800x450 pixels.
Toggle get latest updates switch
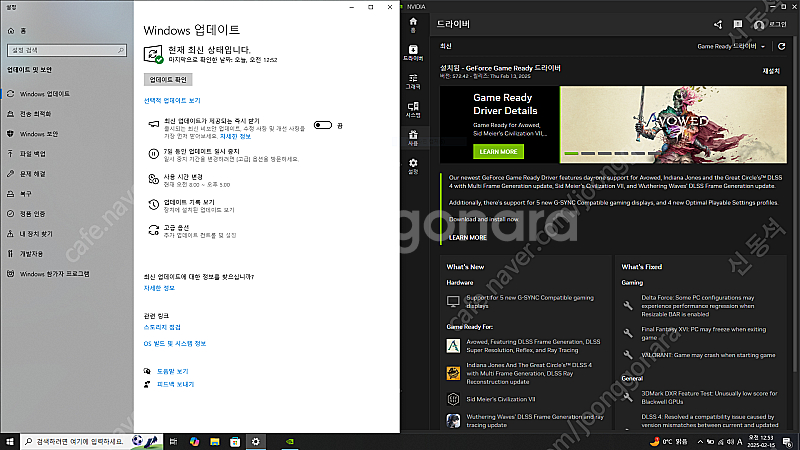pos(322,125)
